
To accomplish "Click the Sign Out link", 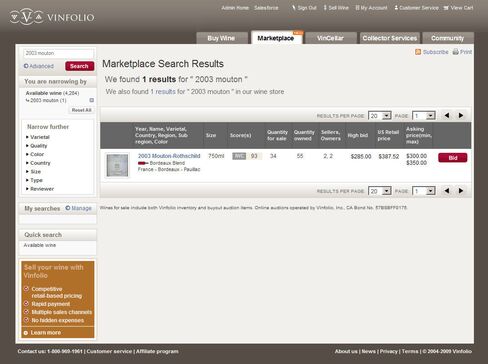I will click(304, 8).
